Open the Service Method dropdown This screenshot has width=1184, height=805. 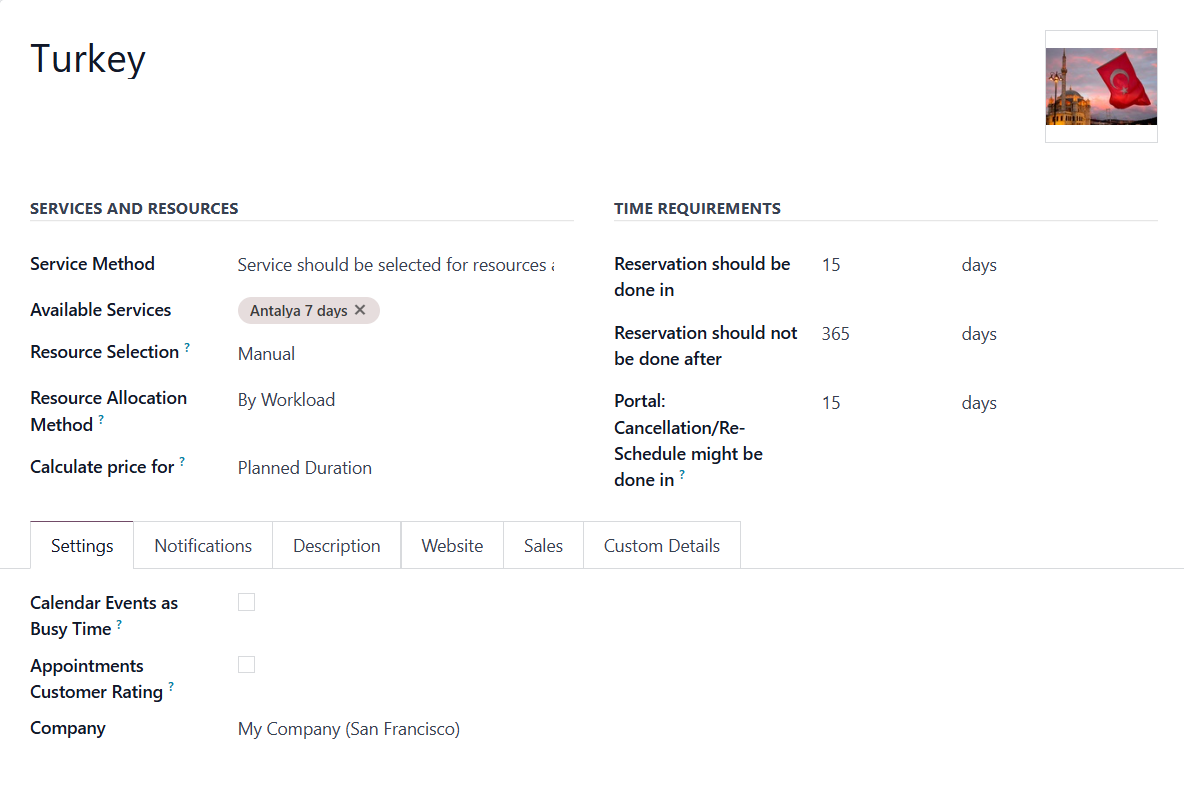tap(396, 265)
